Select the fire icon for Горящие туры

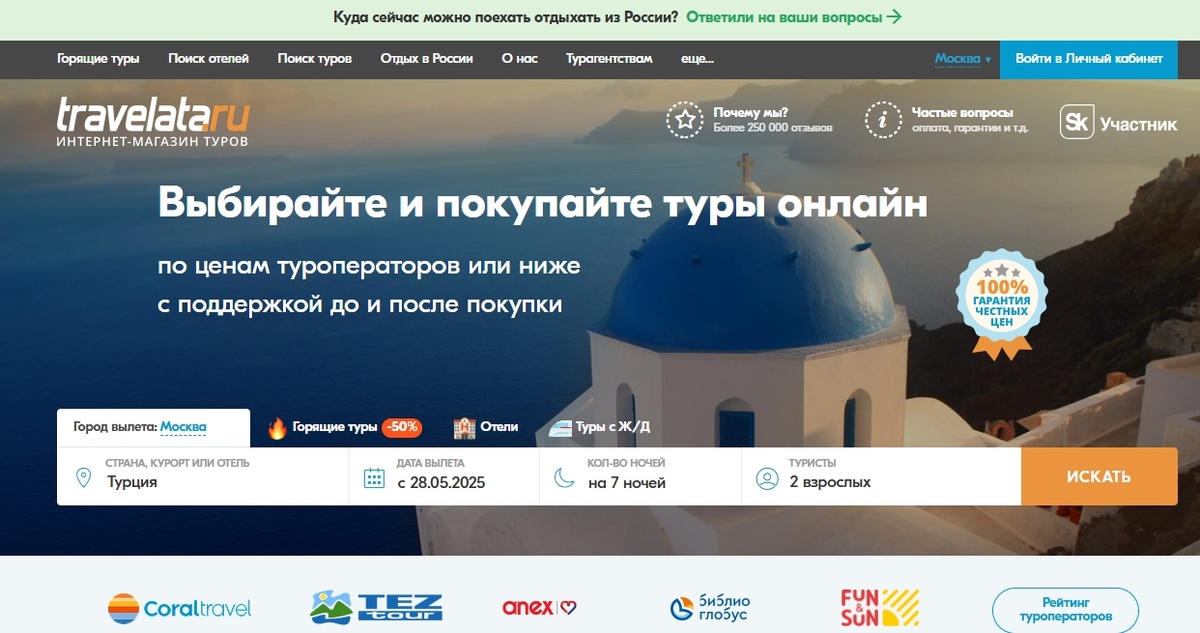(x=277, y=426)
